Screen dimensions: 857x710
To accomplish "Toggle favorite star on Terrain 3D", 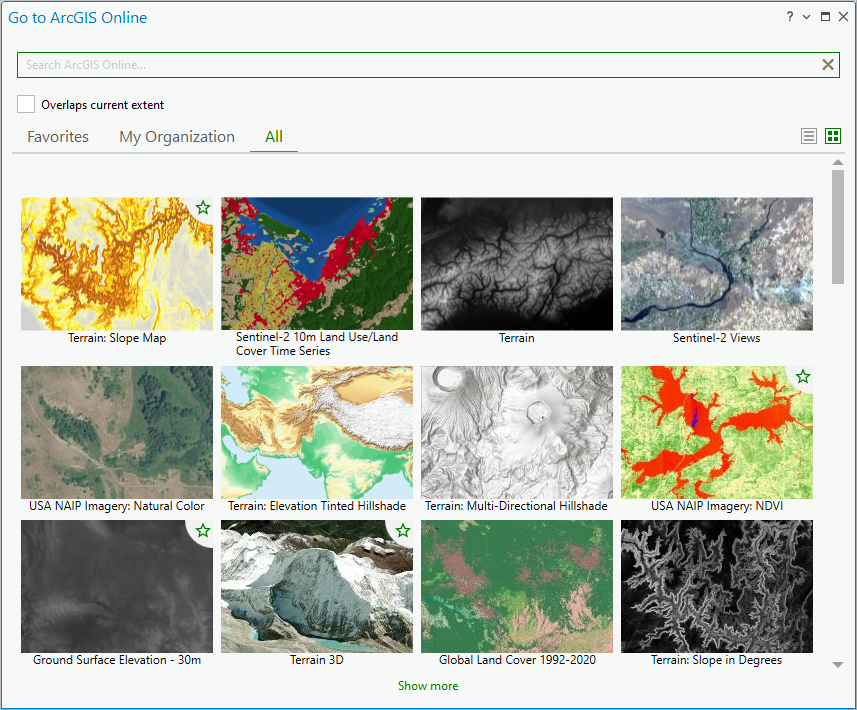I will pos(403,531).
